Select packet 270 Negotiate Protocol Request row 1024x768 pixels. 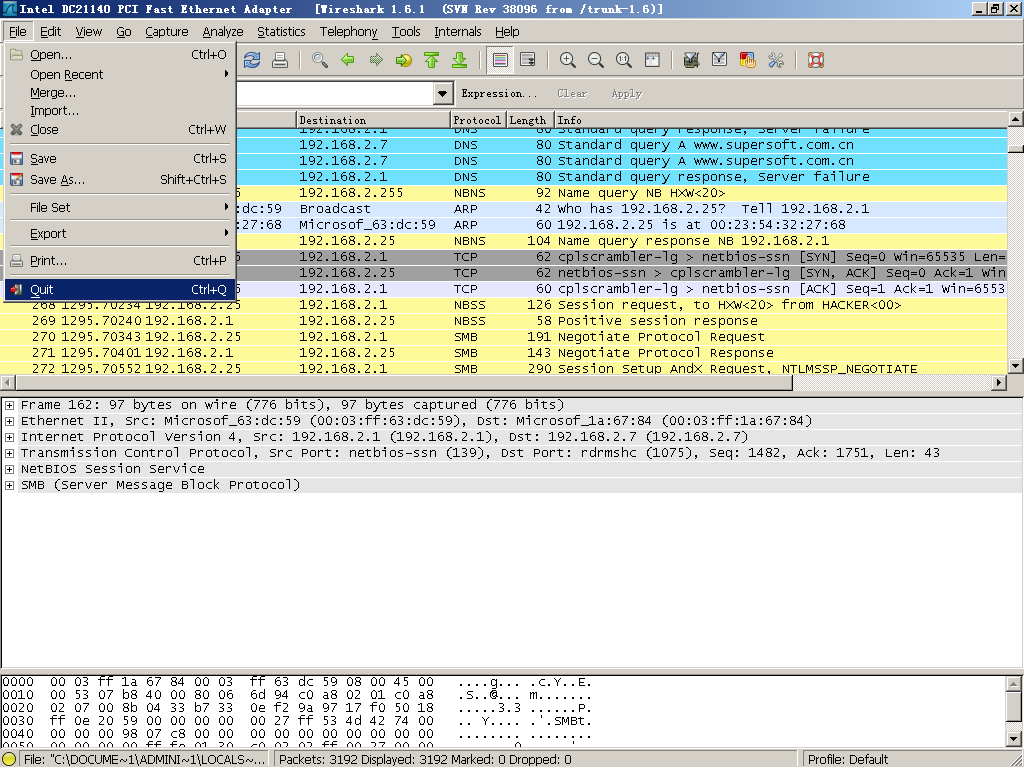(504, 337)
